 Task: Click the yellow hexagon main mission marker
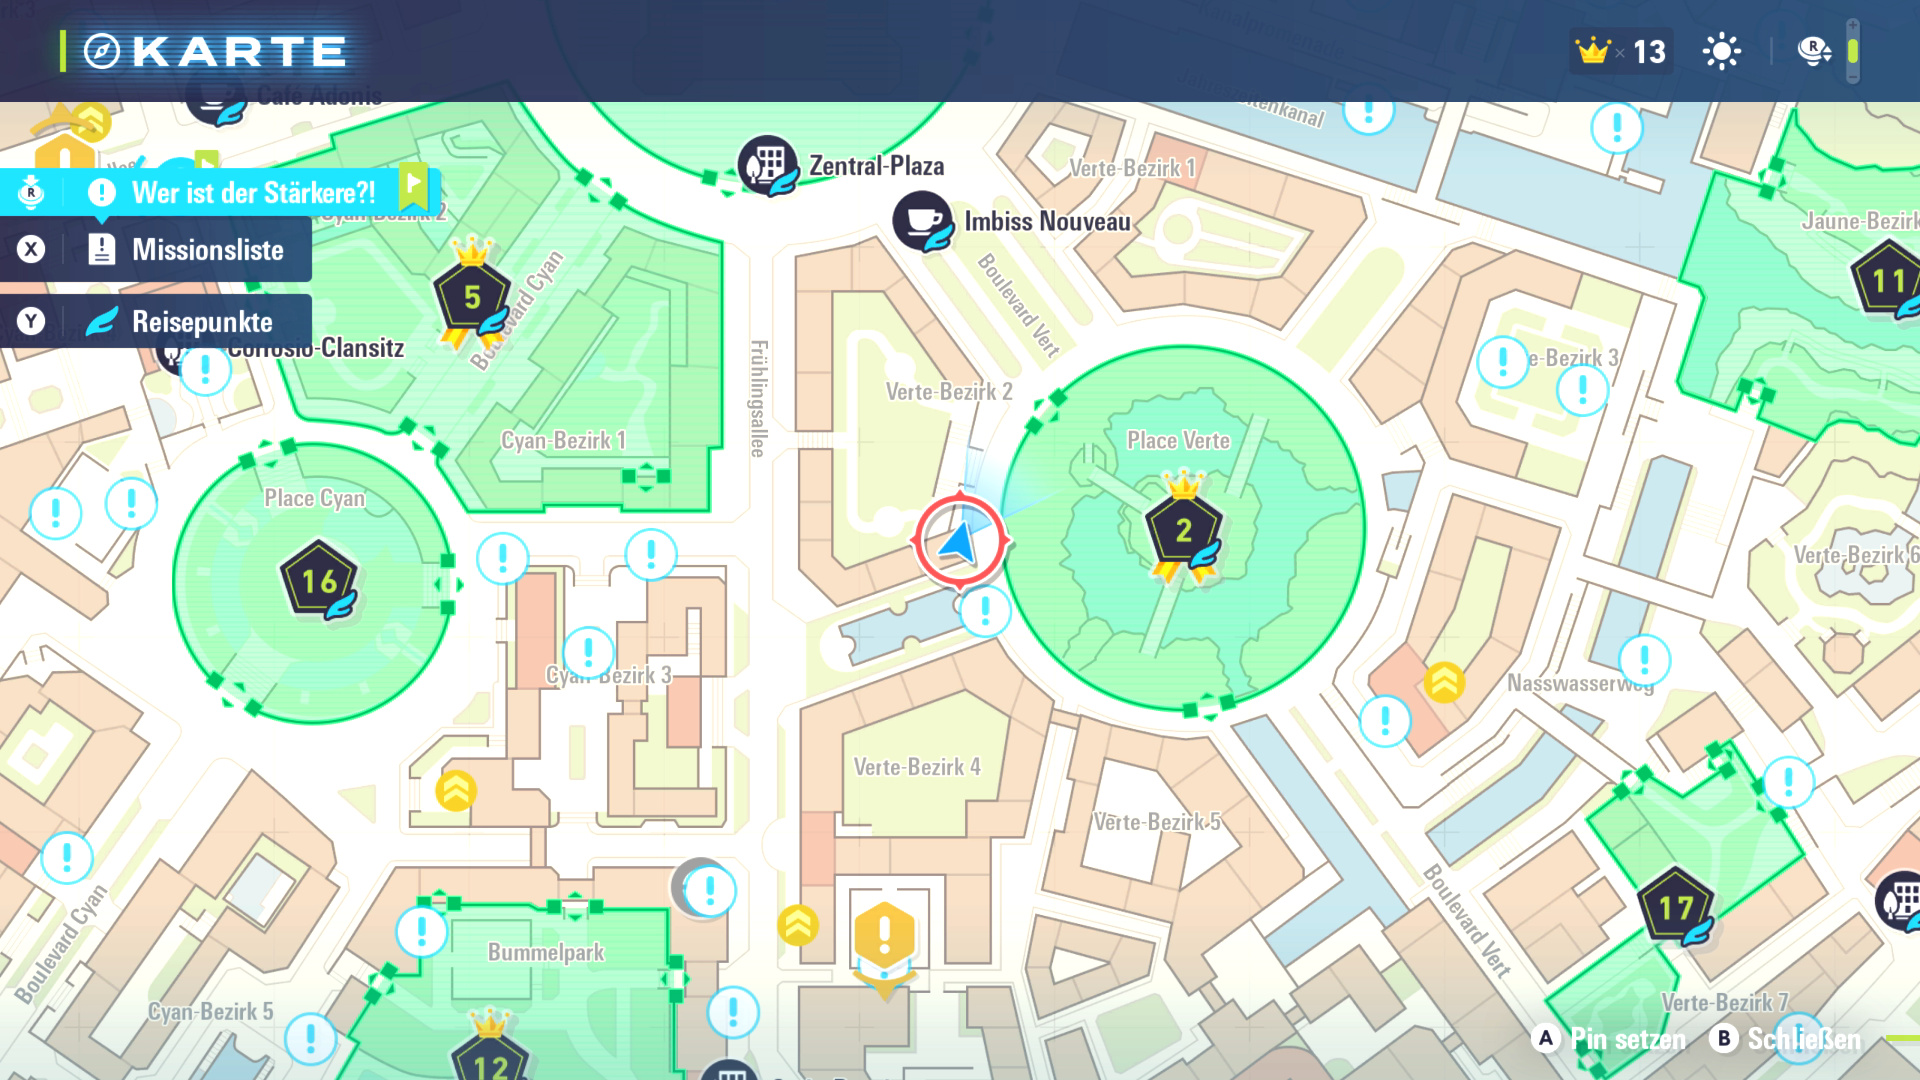(x=884, y=936)
